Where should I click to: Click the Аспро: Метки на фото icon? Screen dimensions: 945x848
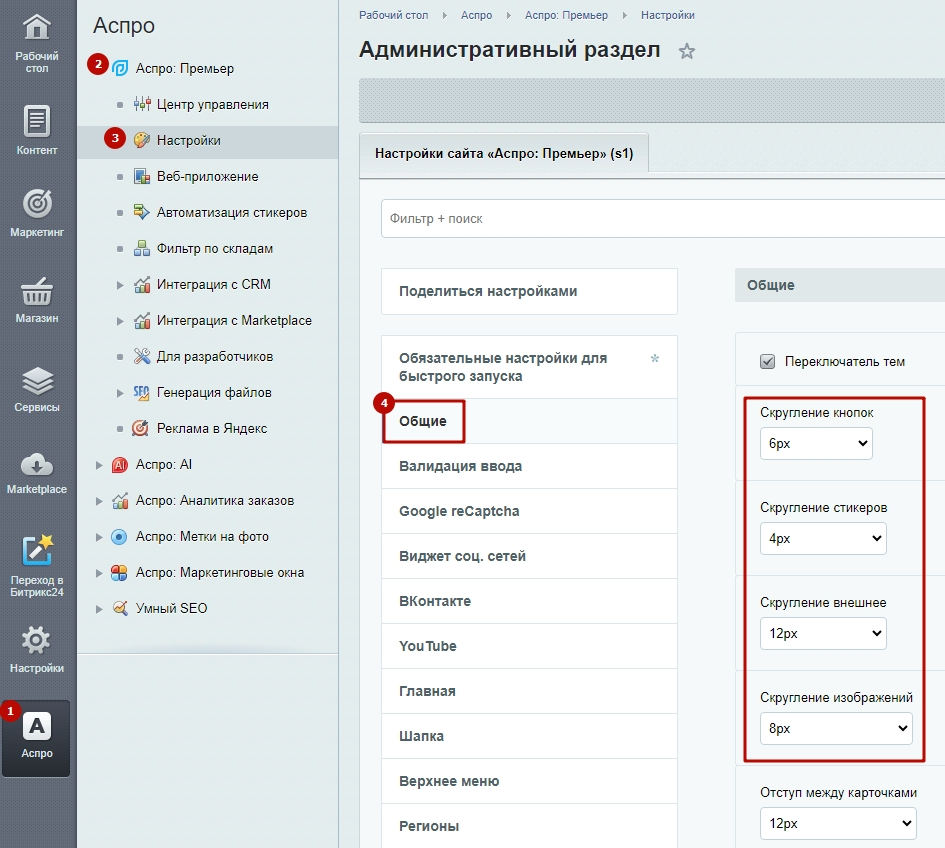[x=119, y=536]
